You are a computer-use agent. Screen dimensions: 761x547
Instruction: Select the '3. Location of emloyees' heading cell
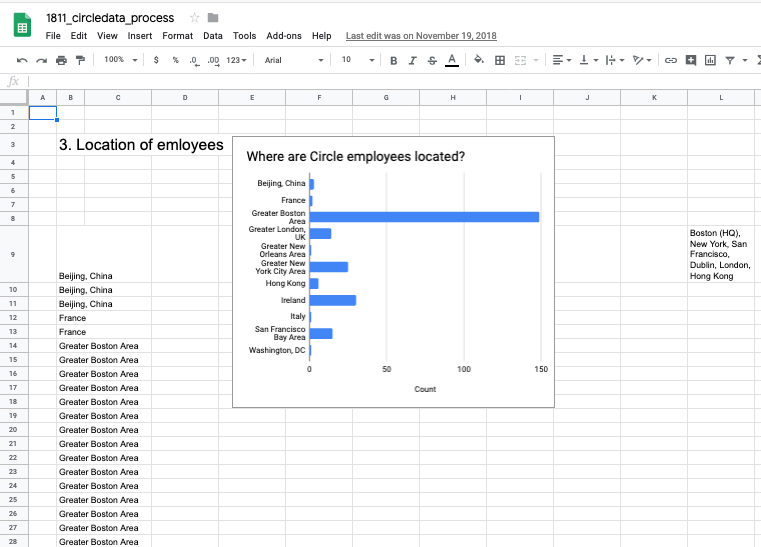(x=141, y=145)
